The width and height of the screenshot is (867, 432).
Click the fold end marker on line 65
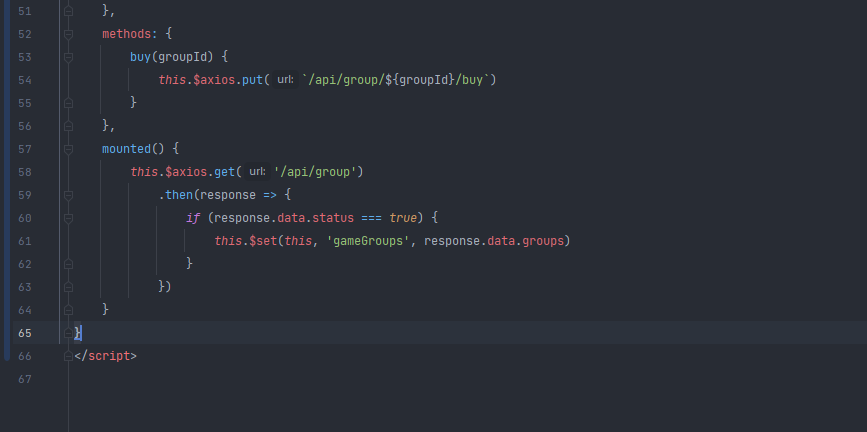tap(69, 334)
